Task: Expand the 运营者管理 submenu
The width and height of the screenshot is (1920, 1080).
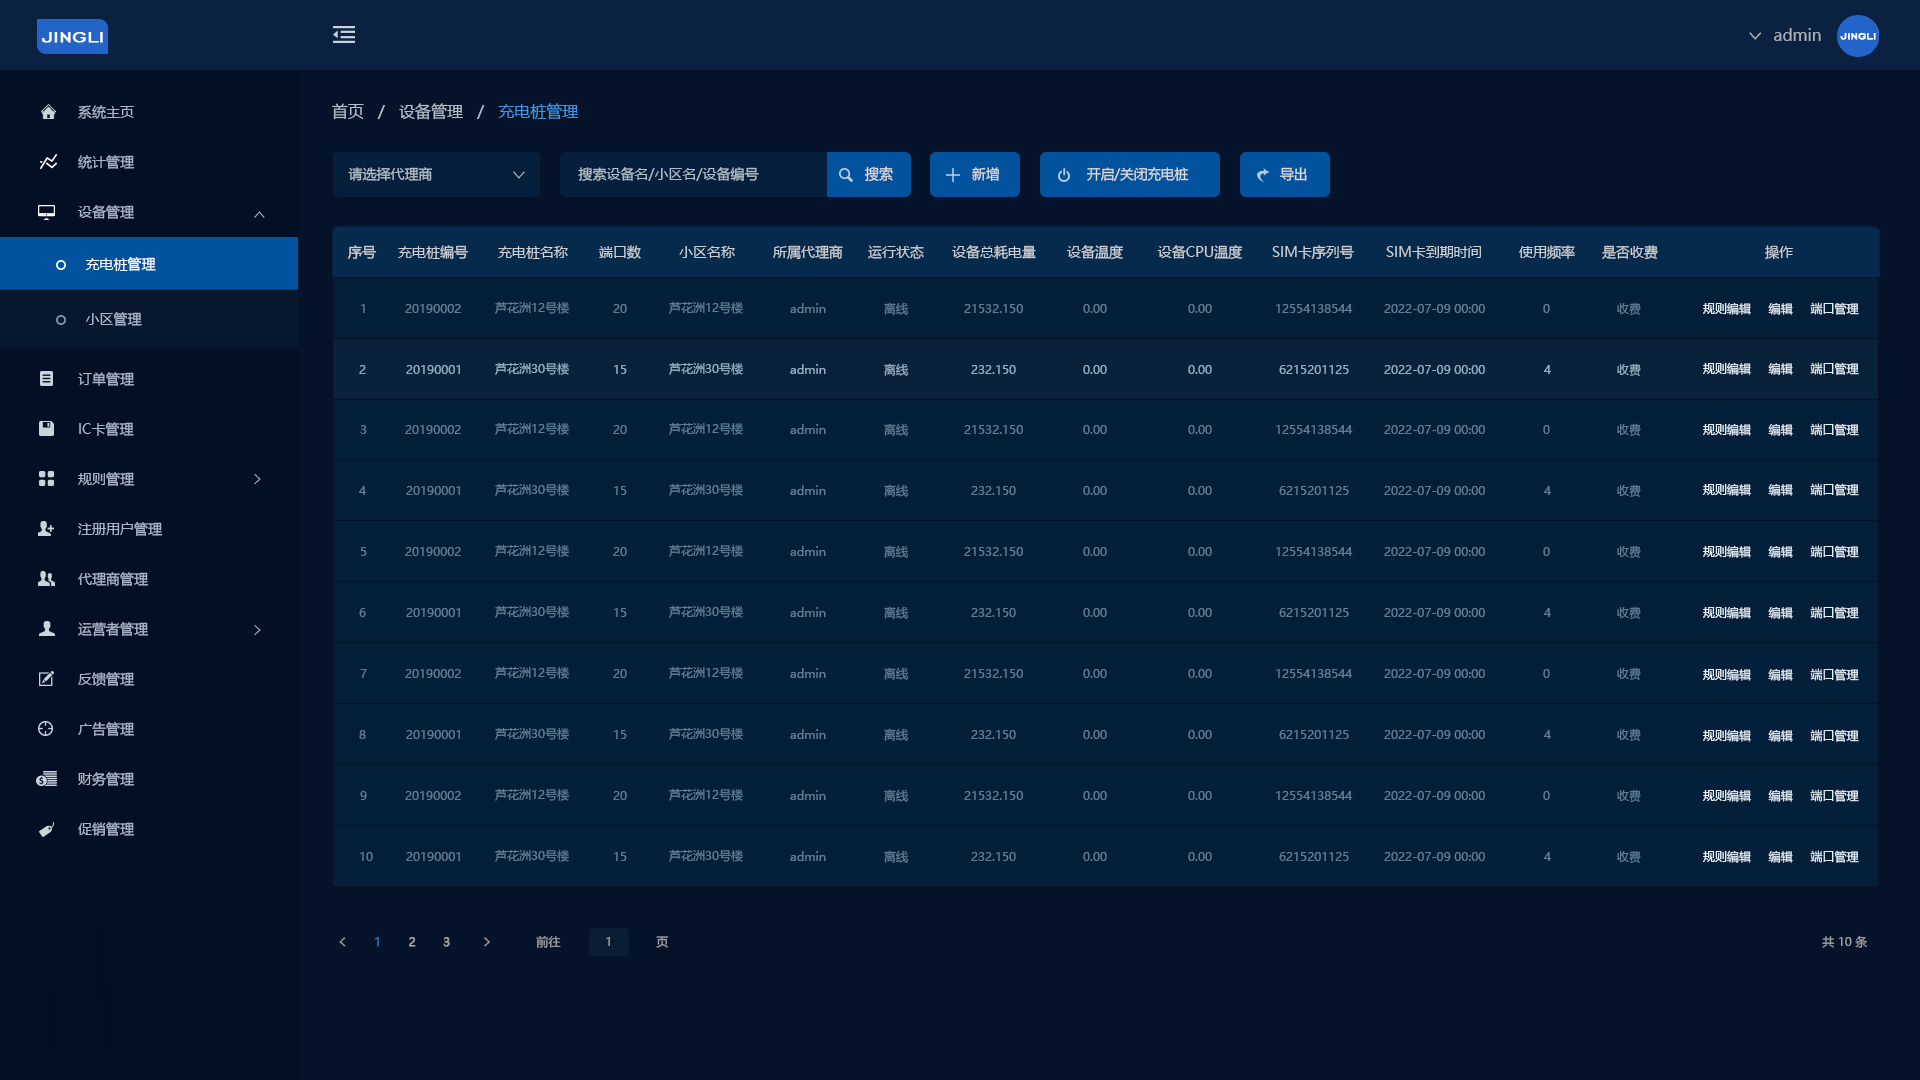Action: point(257,630)
